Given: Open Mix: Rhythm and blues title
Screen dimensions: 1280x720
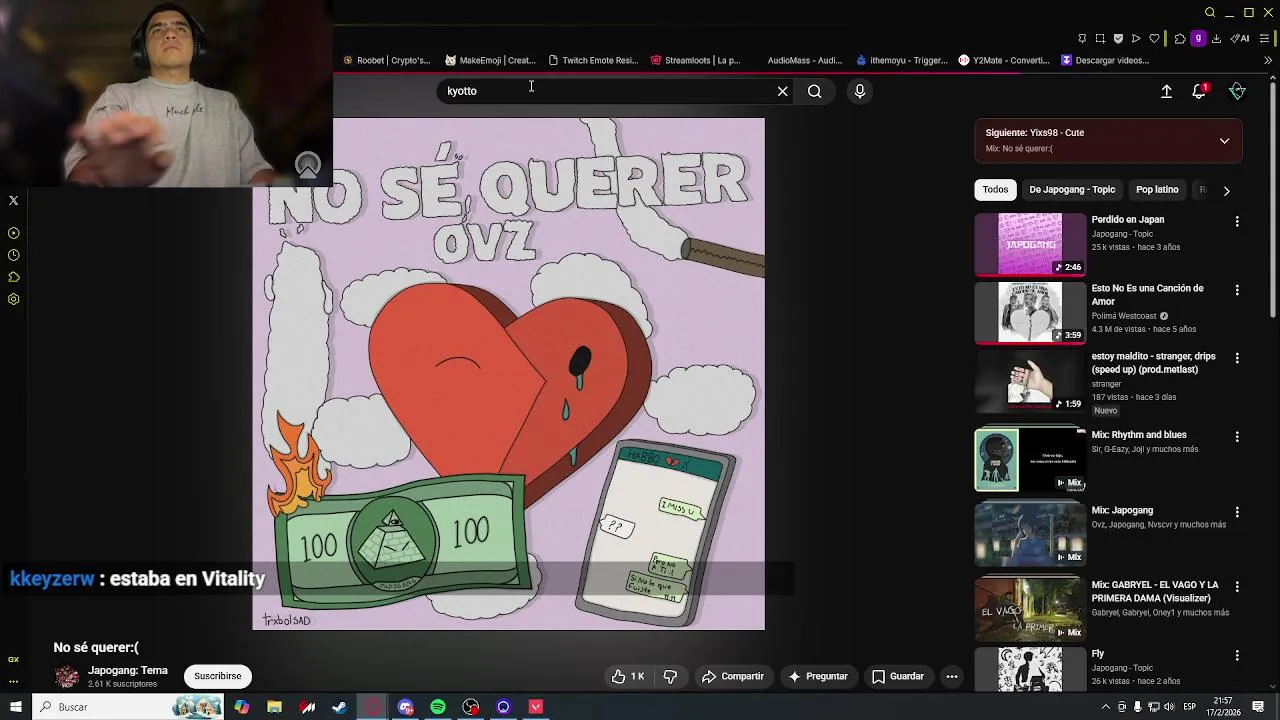Looking at the screenshot, I should pyautogui.click(x=1139, y=435).
